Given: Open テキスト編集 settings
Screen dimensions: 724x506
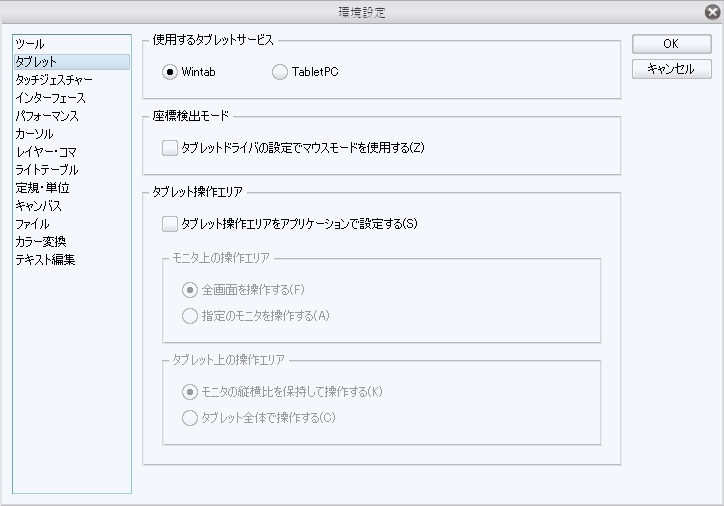Looking at the screenshot, I should click(x=45, y=260).
